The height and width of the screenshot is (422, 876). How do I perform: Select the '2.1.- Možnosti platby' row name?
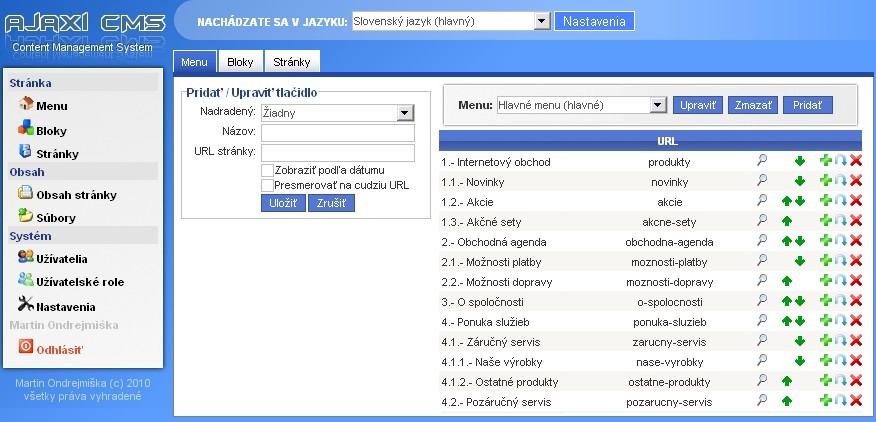click(x=491, y=262)
